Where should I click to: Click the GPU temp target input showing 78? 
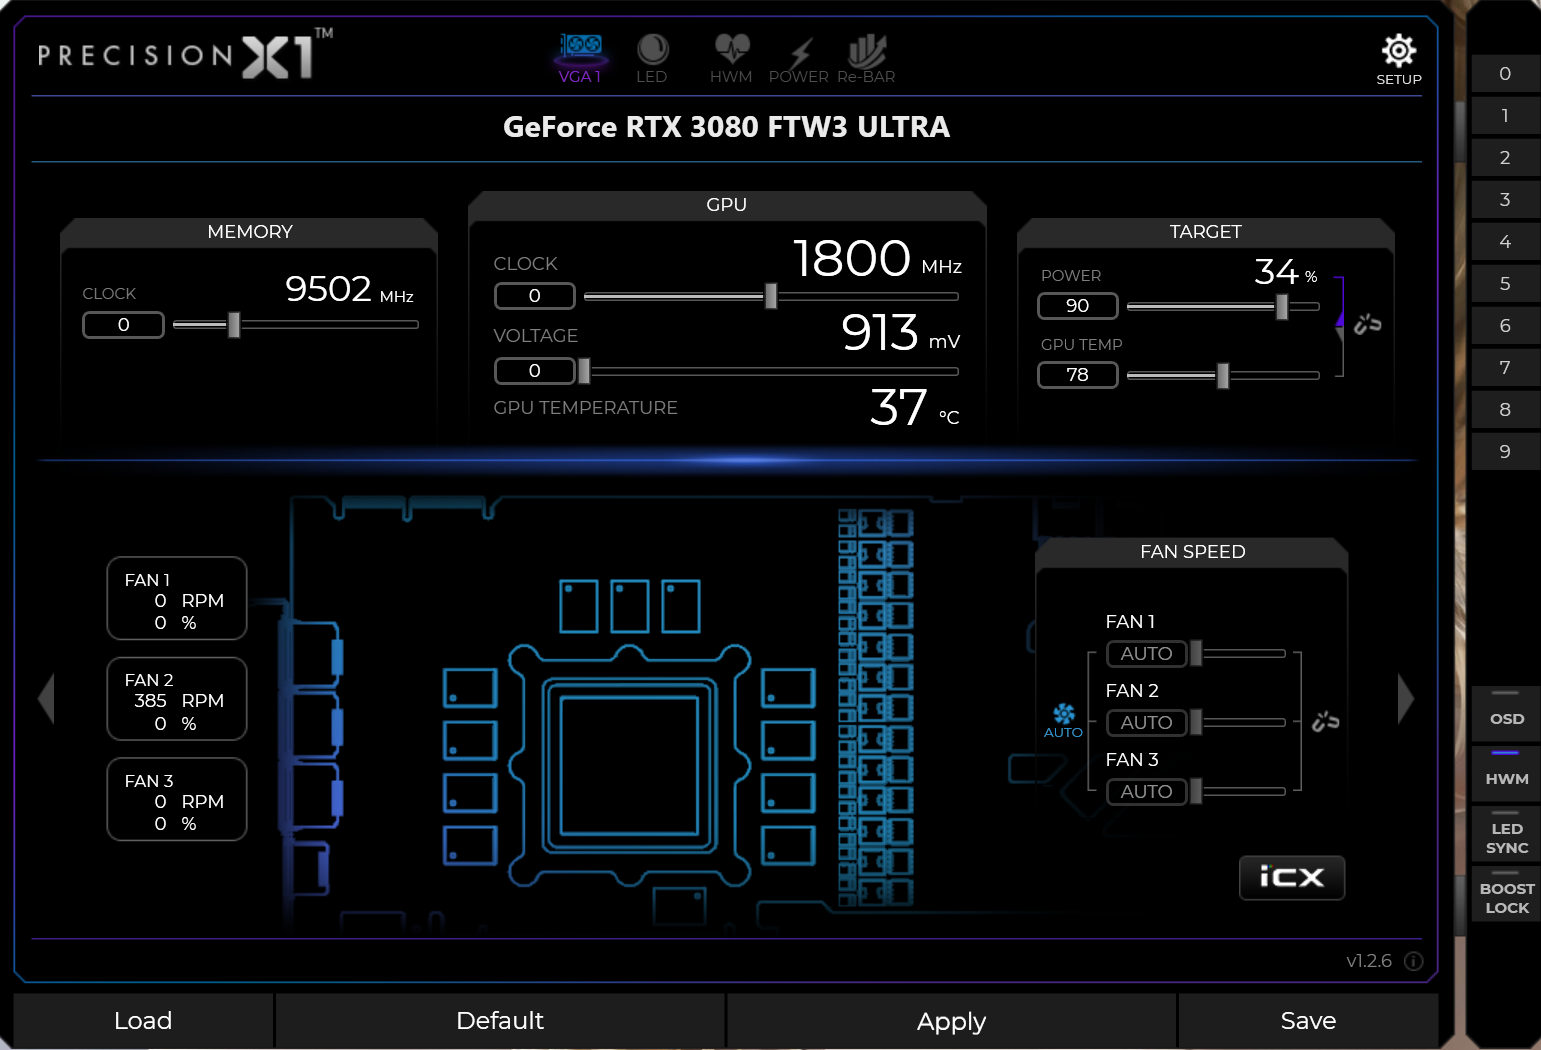[1078, 375]
